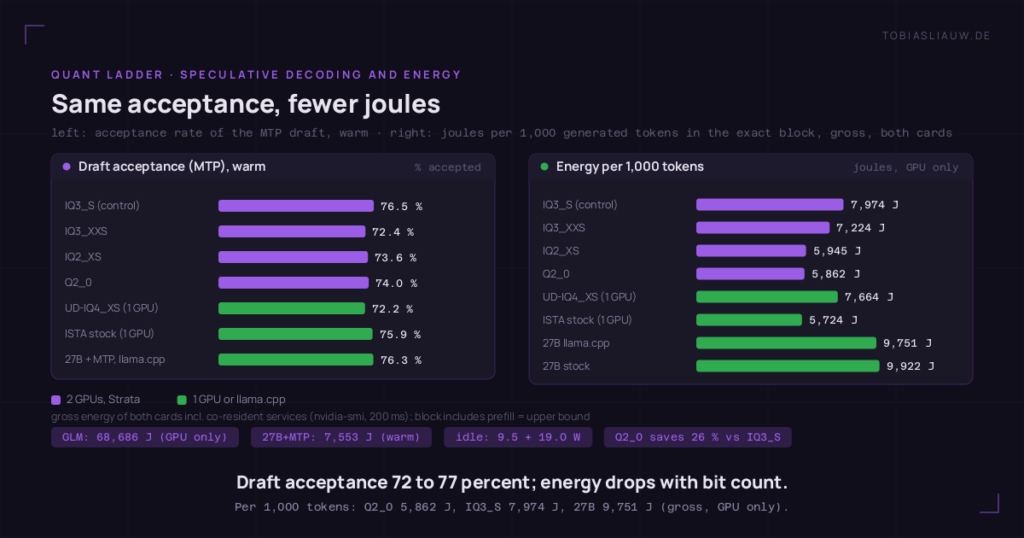Image resolution: width=1024 pixels, height=538 pixels.
Task: Click the Energy per 1,000 tokens panel title
Action: point(630,166)
